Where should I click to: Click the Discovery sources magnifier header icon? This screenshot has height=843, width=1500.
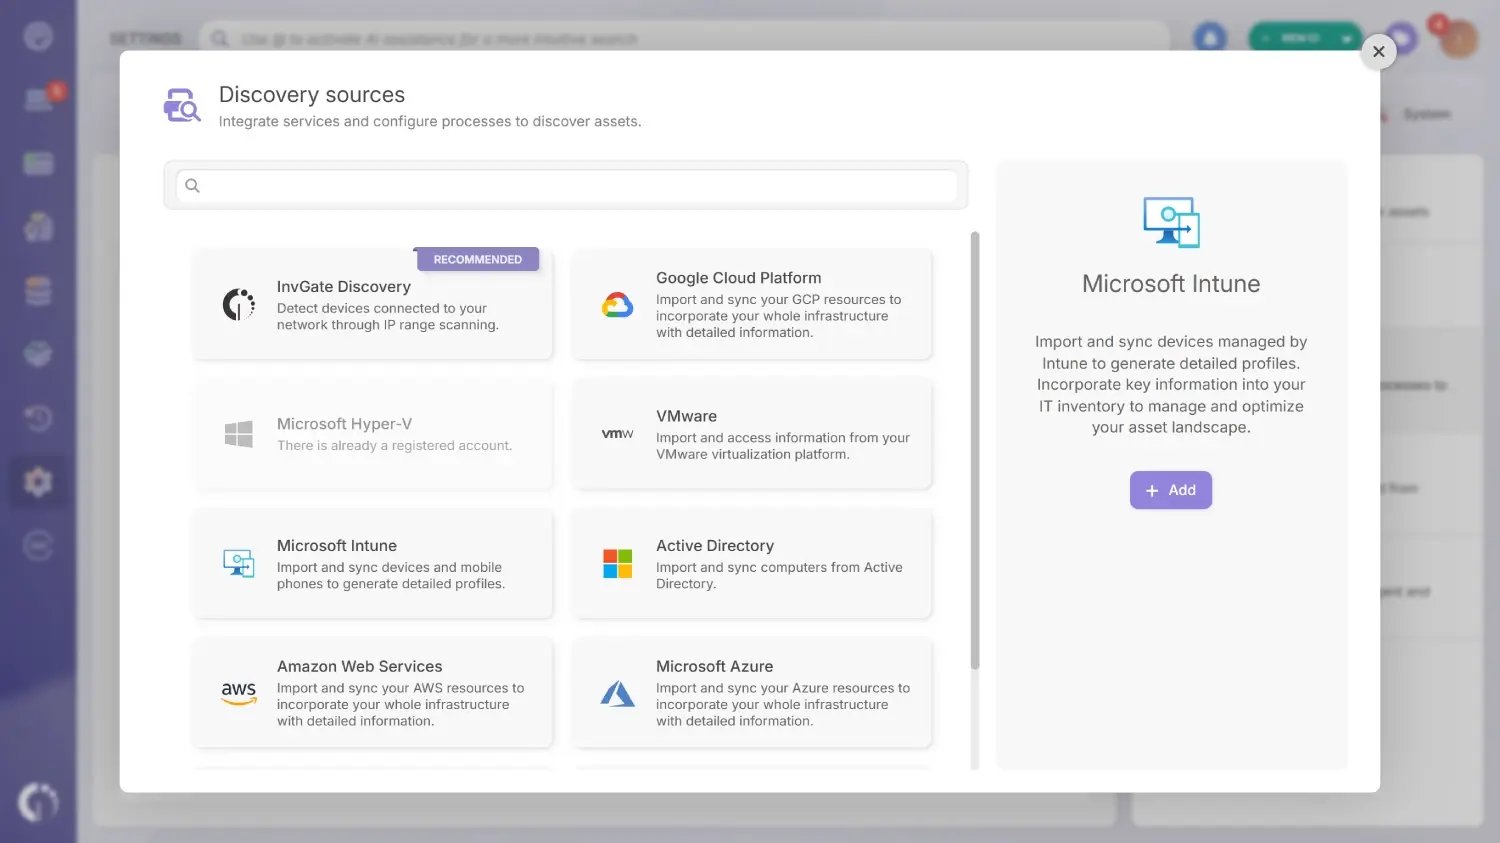click(x=181, y=104)
